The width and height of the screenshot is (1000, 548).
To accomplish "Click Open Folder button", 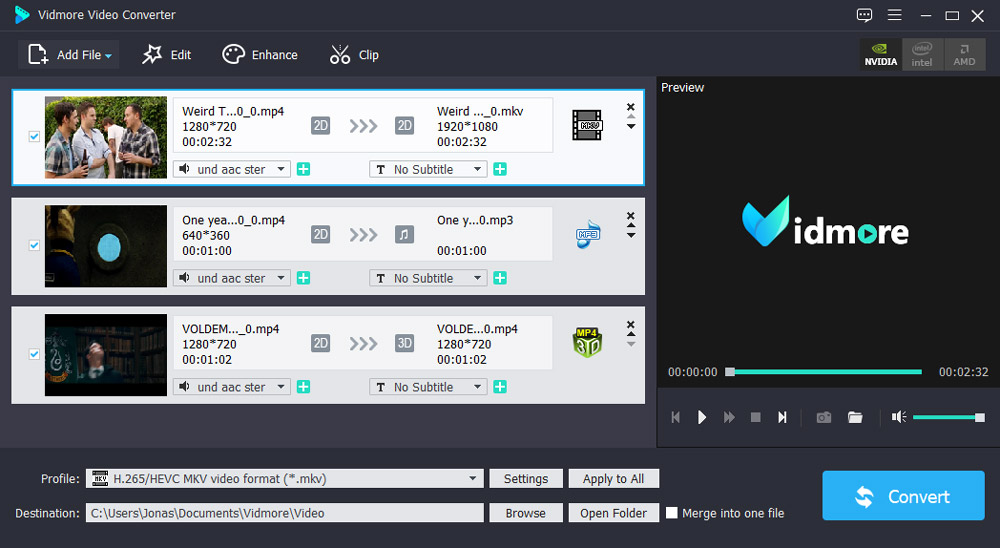I will [x=614, y=513].
